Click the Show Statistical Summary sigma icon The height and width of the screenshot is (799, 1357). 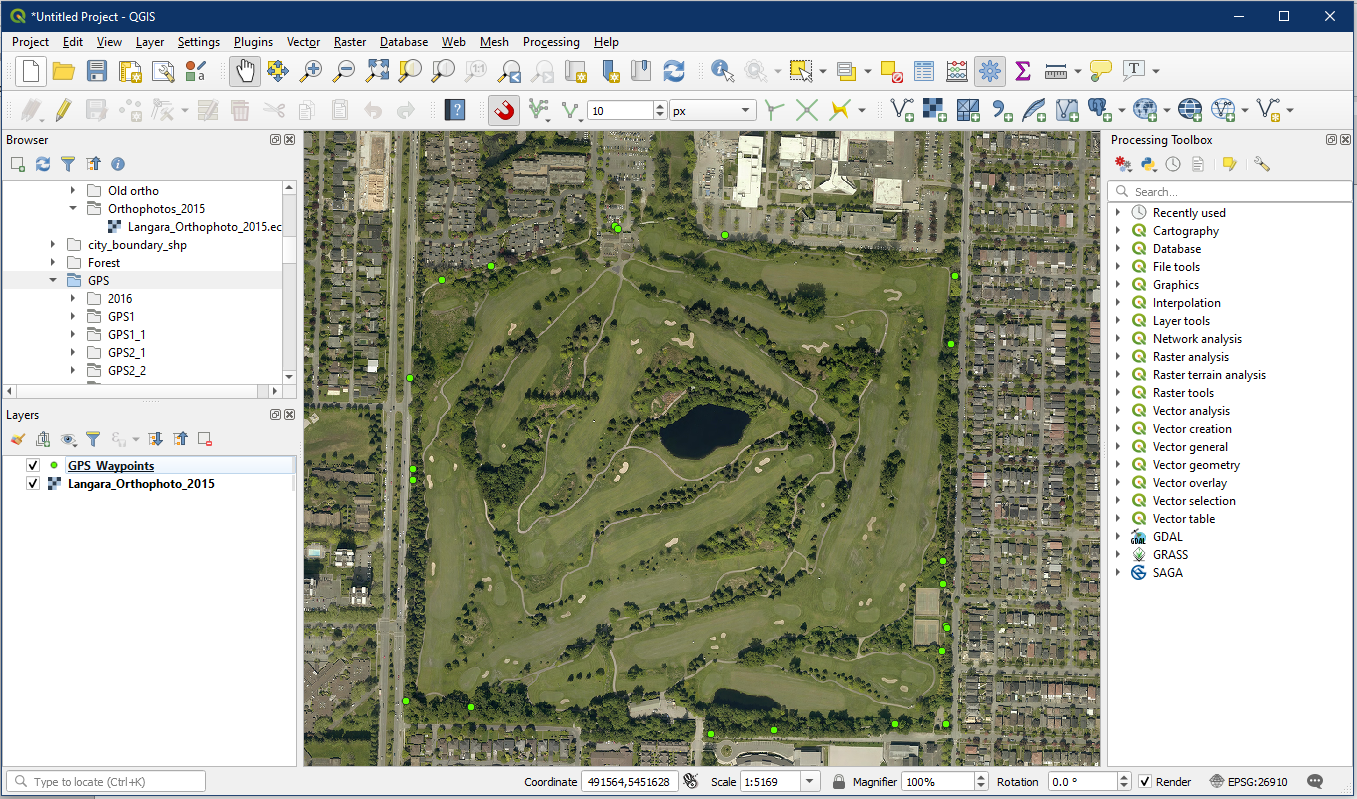(x=1022, y=71)
